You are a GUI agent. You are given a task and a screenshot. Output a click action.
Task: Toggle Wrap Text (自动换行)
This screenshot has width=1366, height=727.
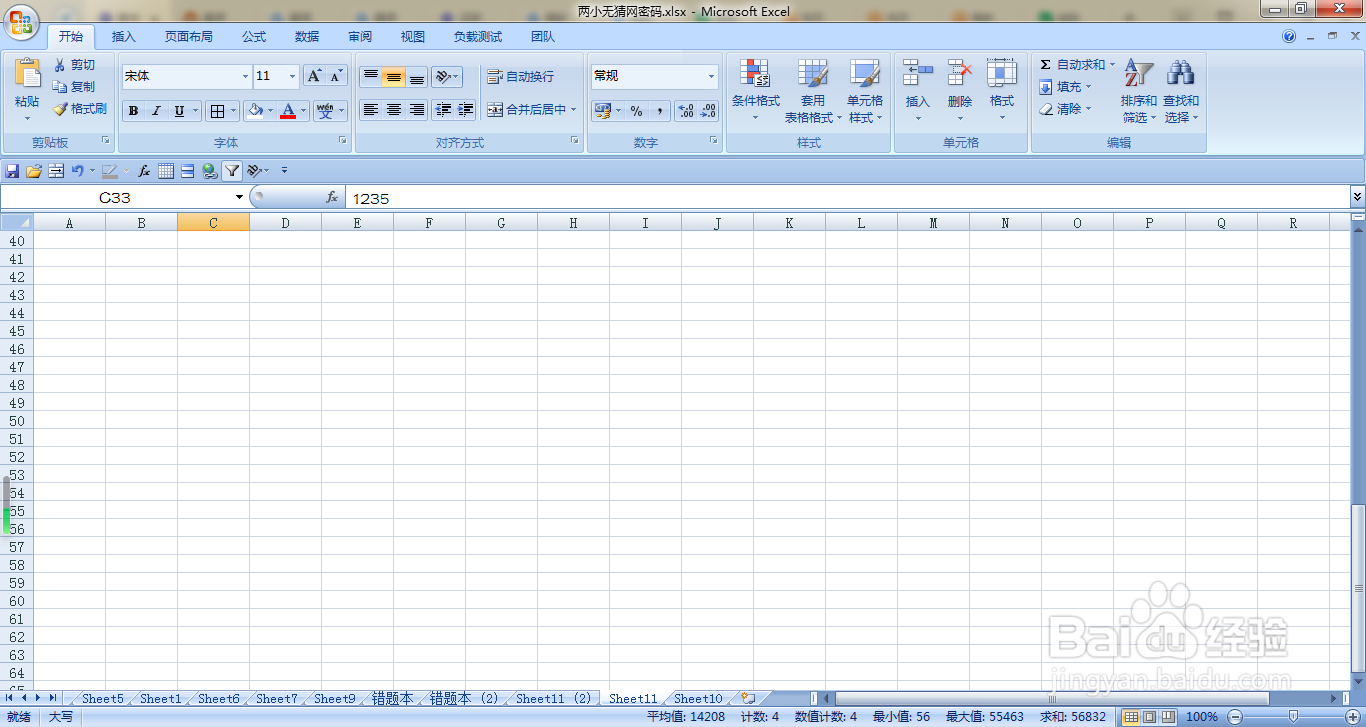coord(520,76)
